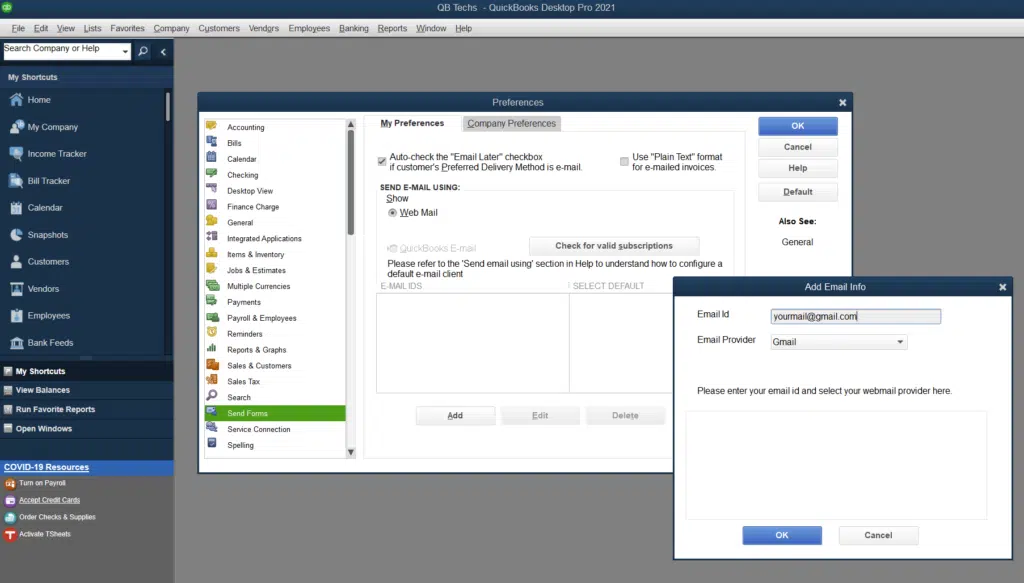This screenshot has height=583, width=1024.
Task: Click the Add email button
Action: (x=455, y=416)
